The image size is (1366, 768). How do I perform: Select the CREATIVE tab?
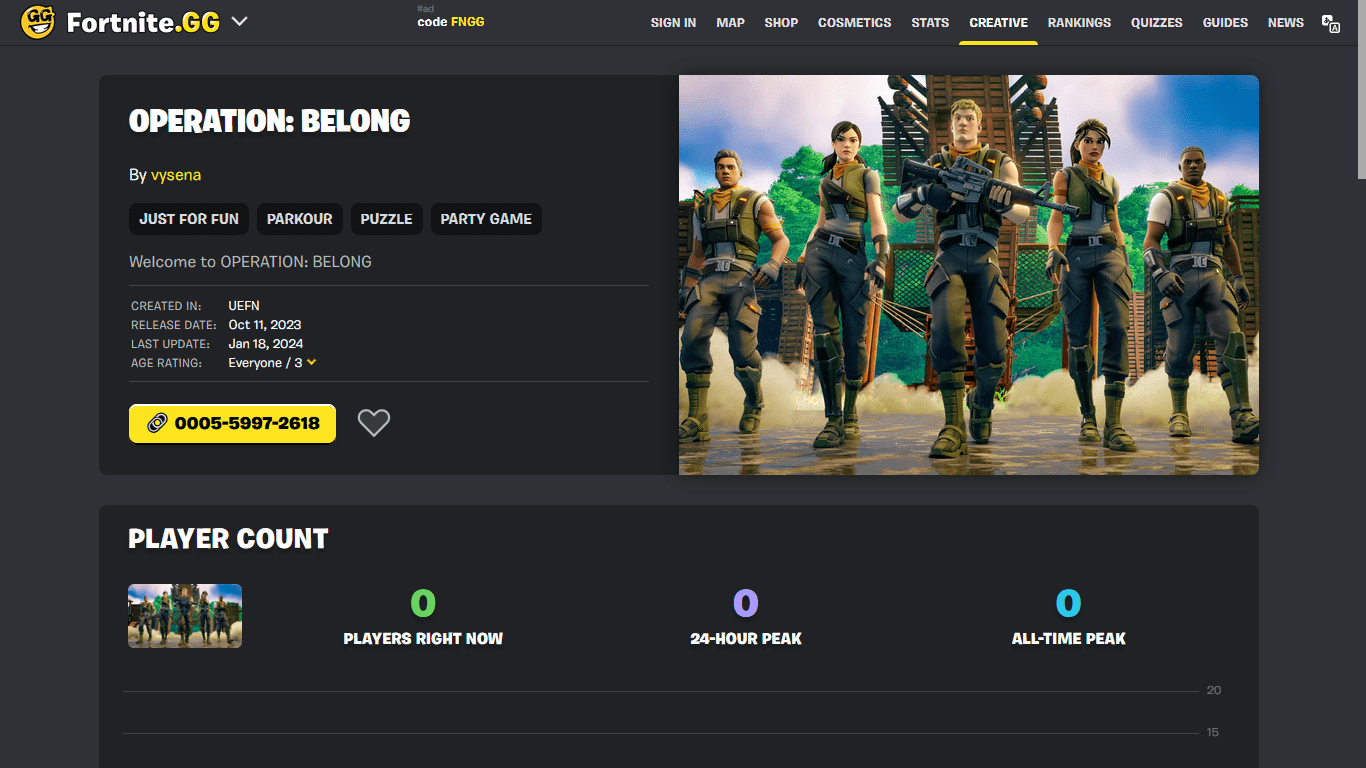tap(998, 22)
